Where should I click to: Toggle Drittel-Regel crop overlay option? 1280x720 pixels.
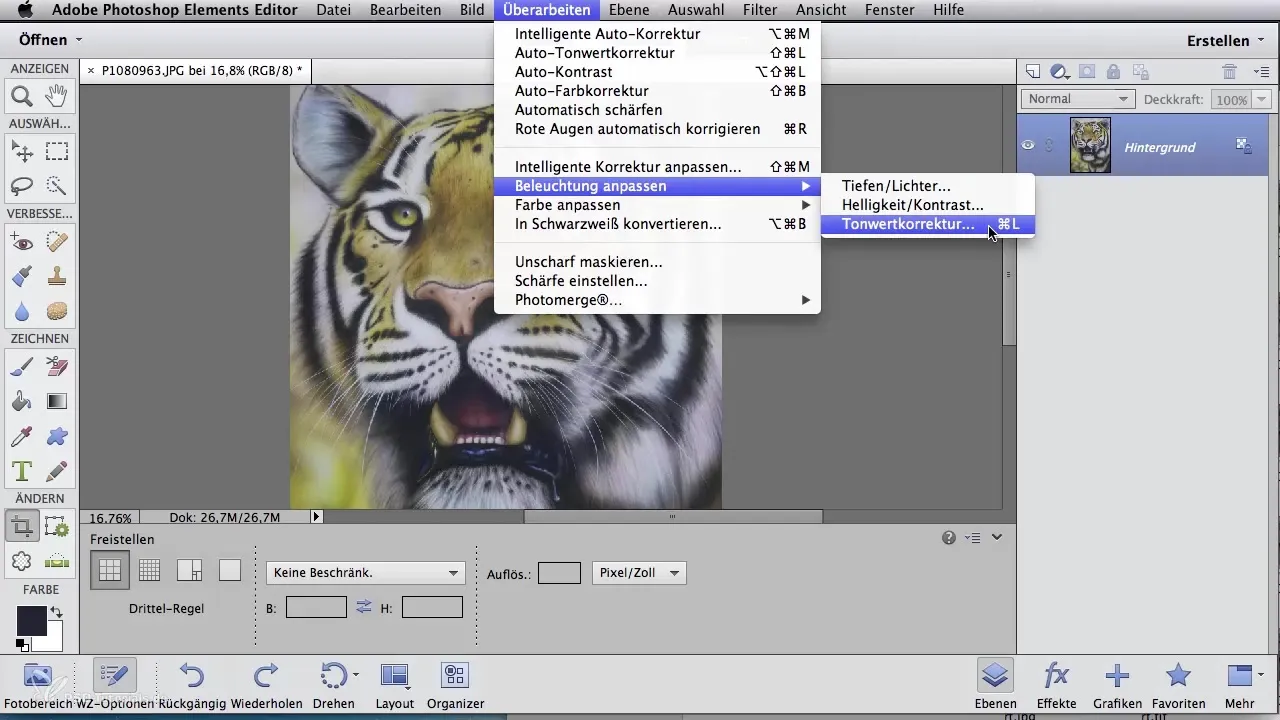(110, 570)
